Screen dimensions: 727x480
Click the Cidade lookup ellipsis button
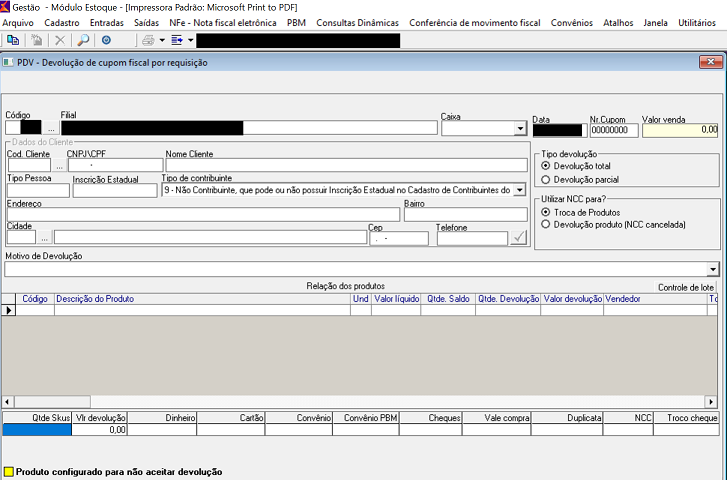pyautogui.click(x=44, y=238)
